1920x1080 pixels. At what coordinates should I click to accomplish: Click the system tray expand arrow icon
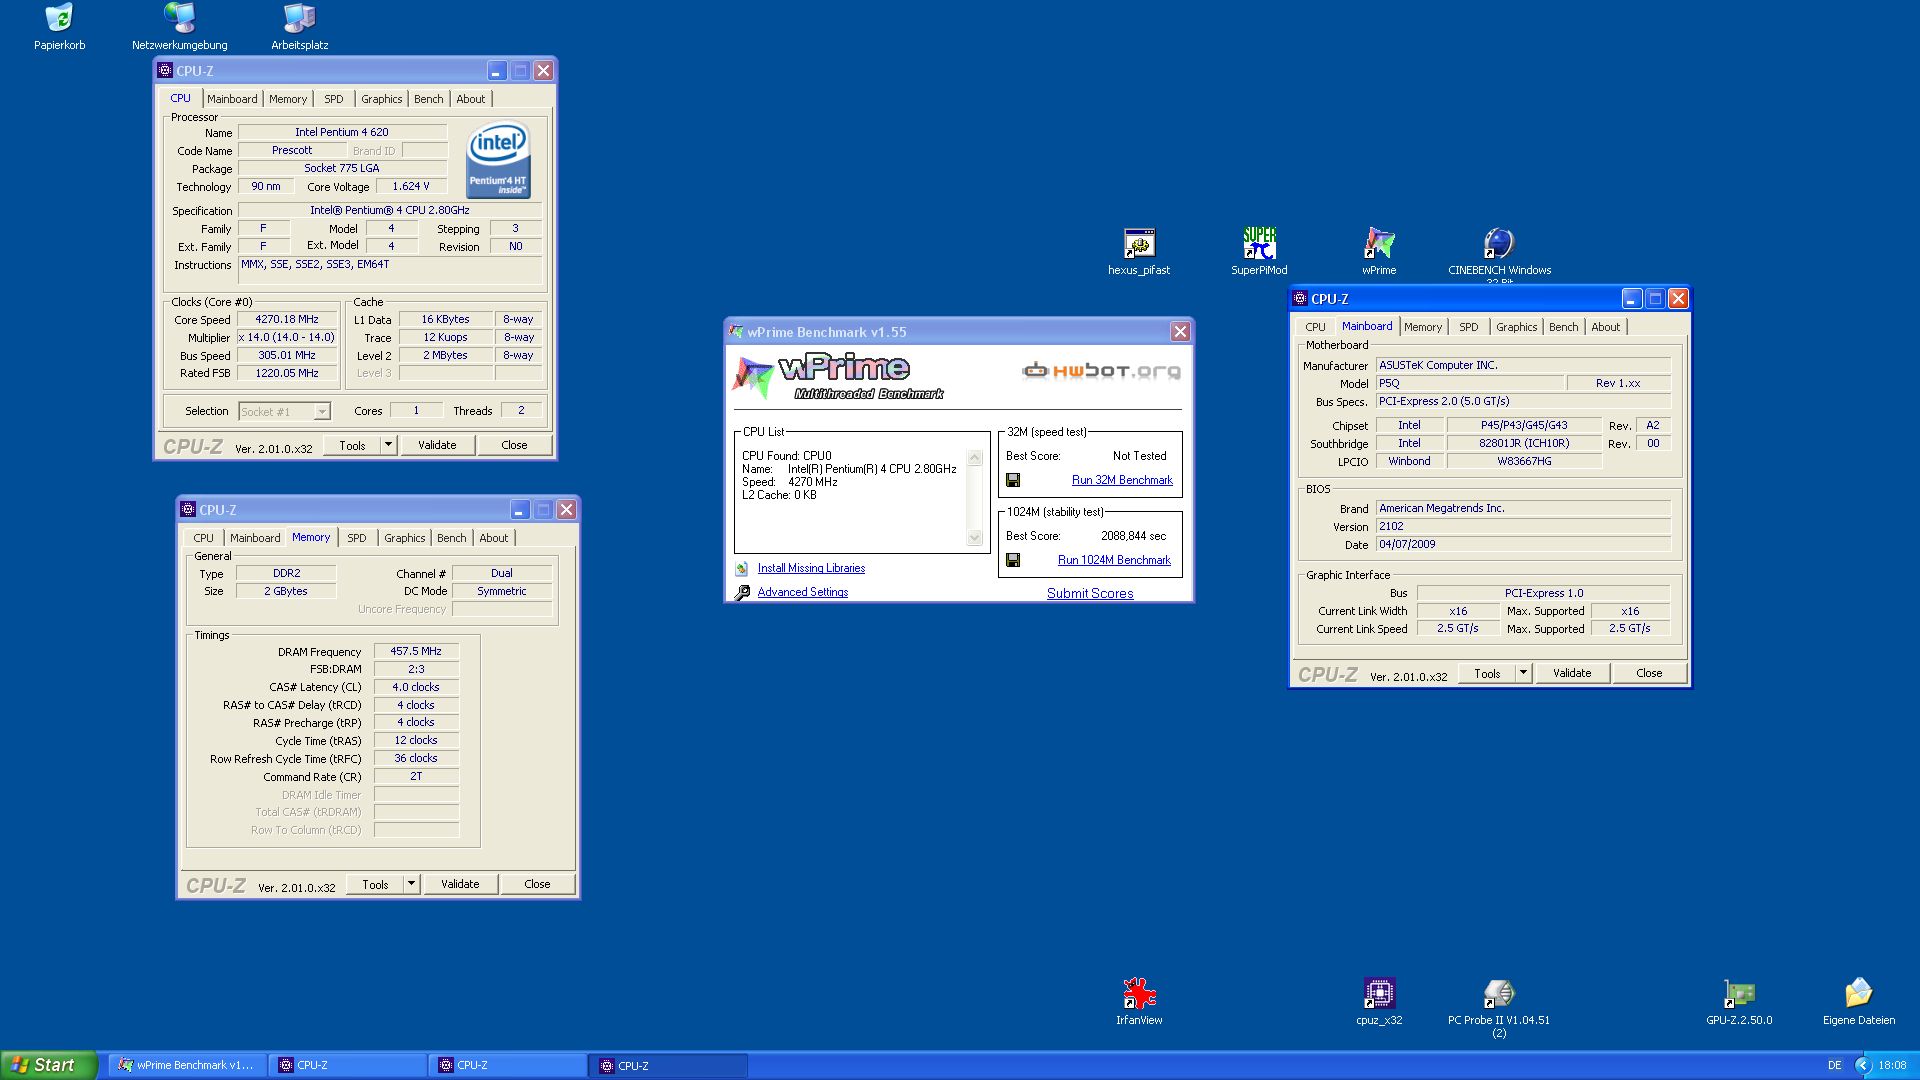click(x=1863, y=1065)
